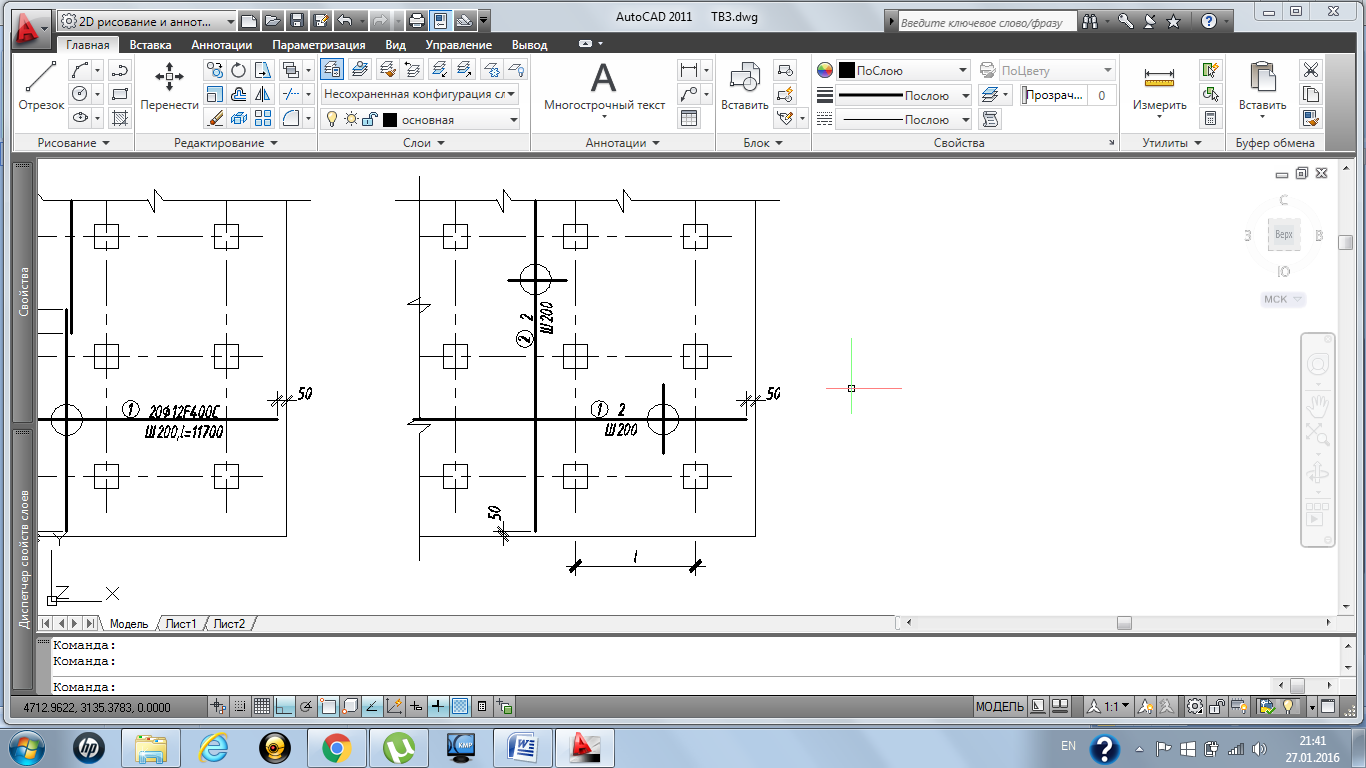Click the match properties brush icon
Viewport: 1366px width, 768px height.
point(1310,118)
